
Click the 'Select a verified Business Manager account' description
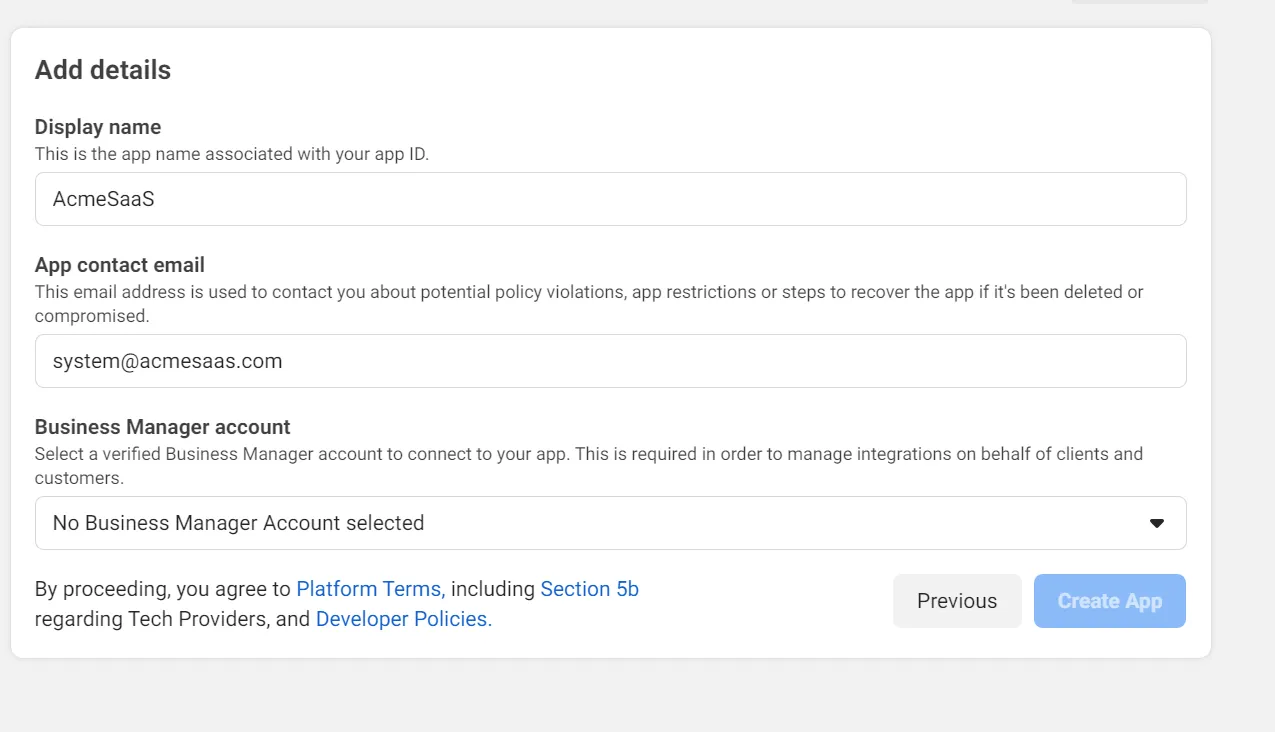[589, 466]
